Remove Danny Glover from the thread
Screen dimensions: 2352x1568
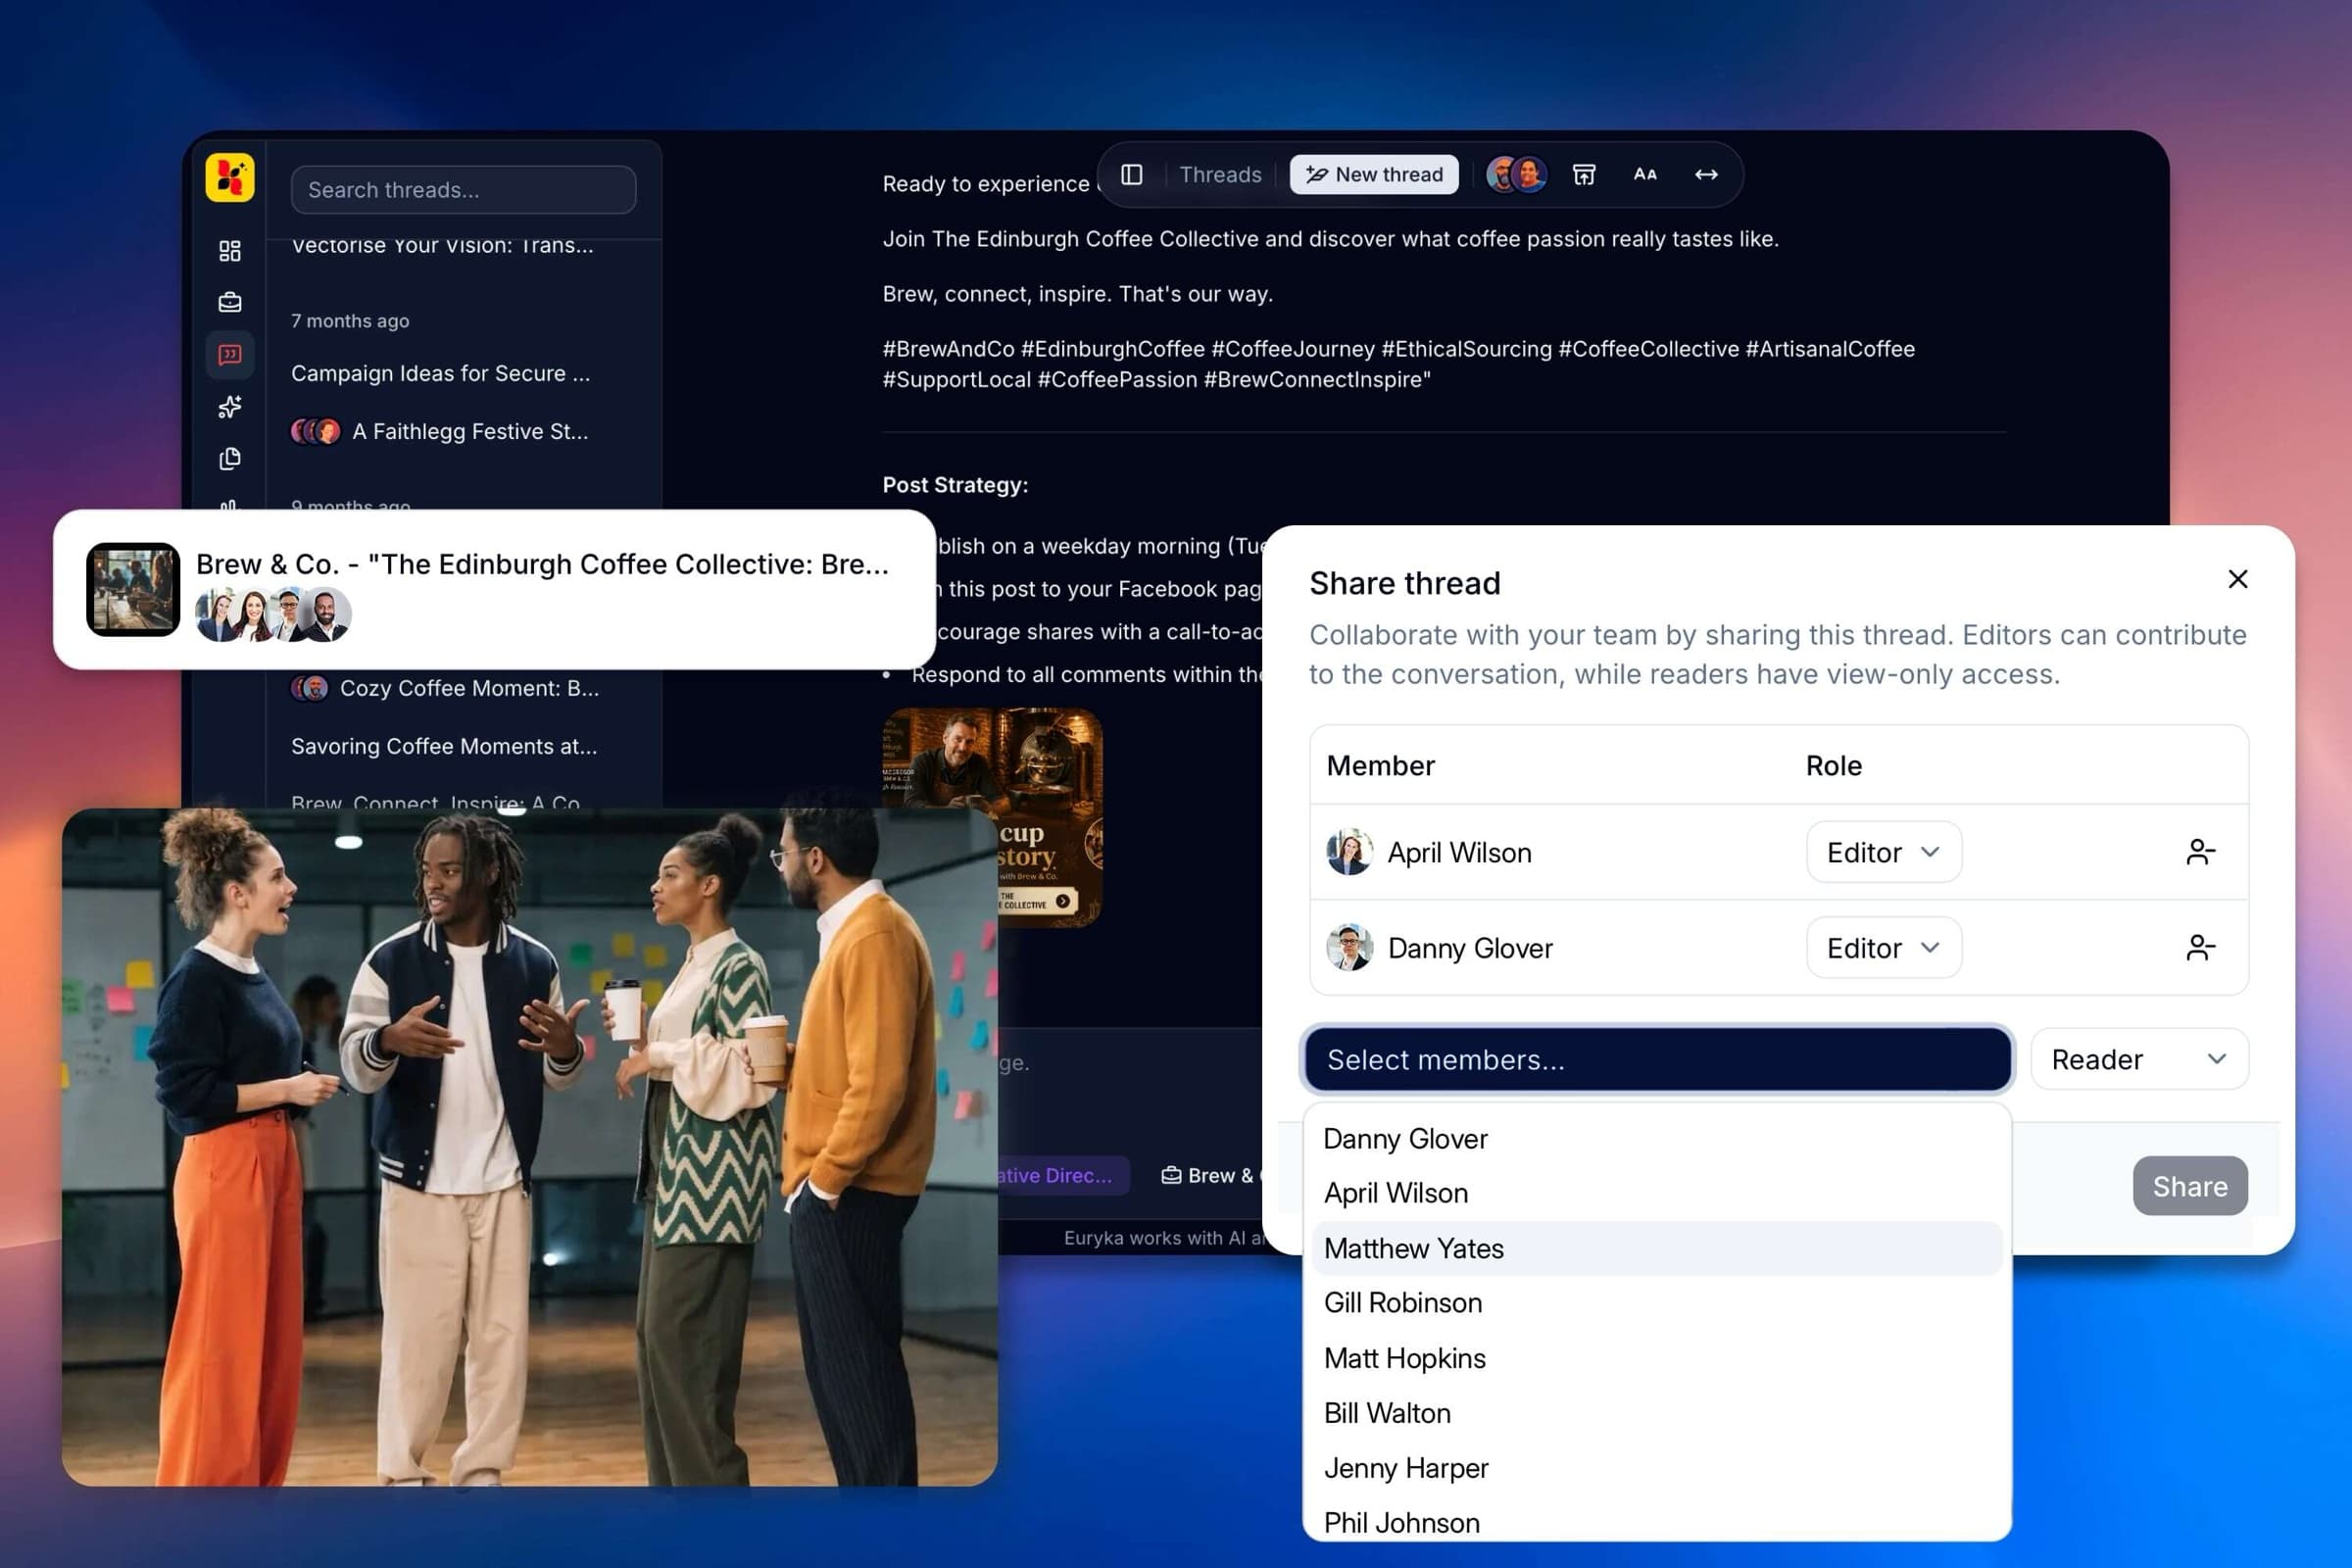[2200, 947]
